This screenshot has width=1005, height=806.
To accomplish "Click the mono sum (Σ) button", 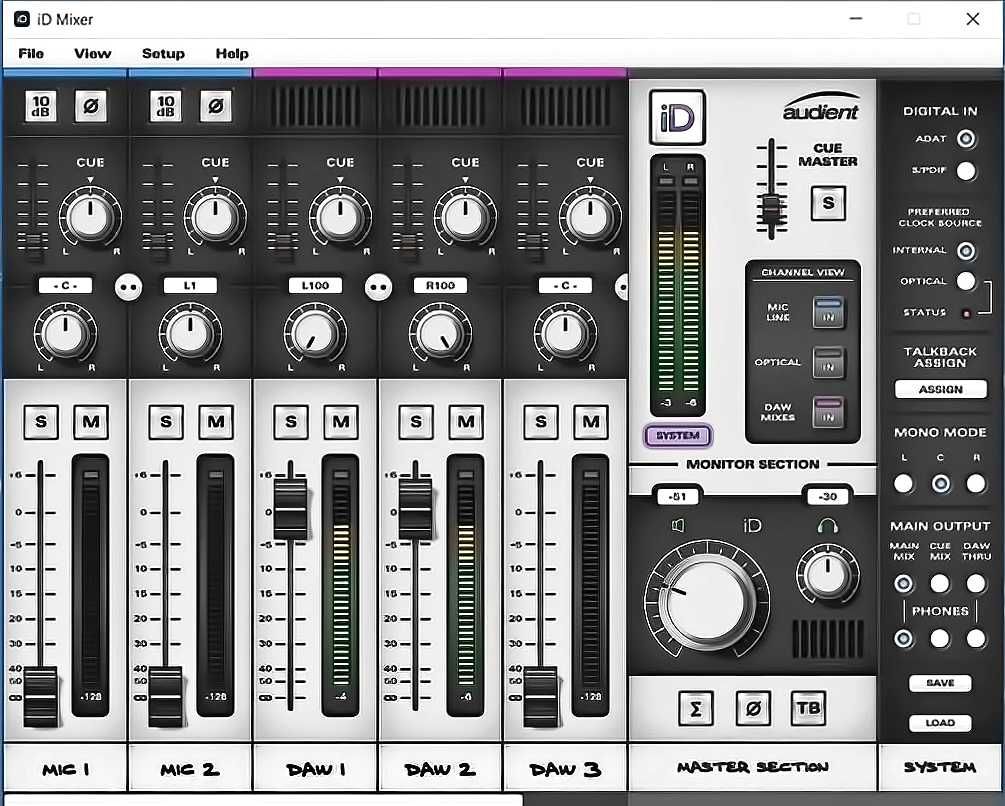I will [695, 709].
